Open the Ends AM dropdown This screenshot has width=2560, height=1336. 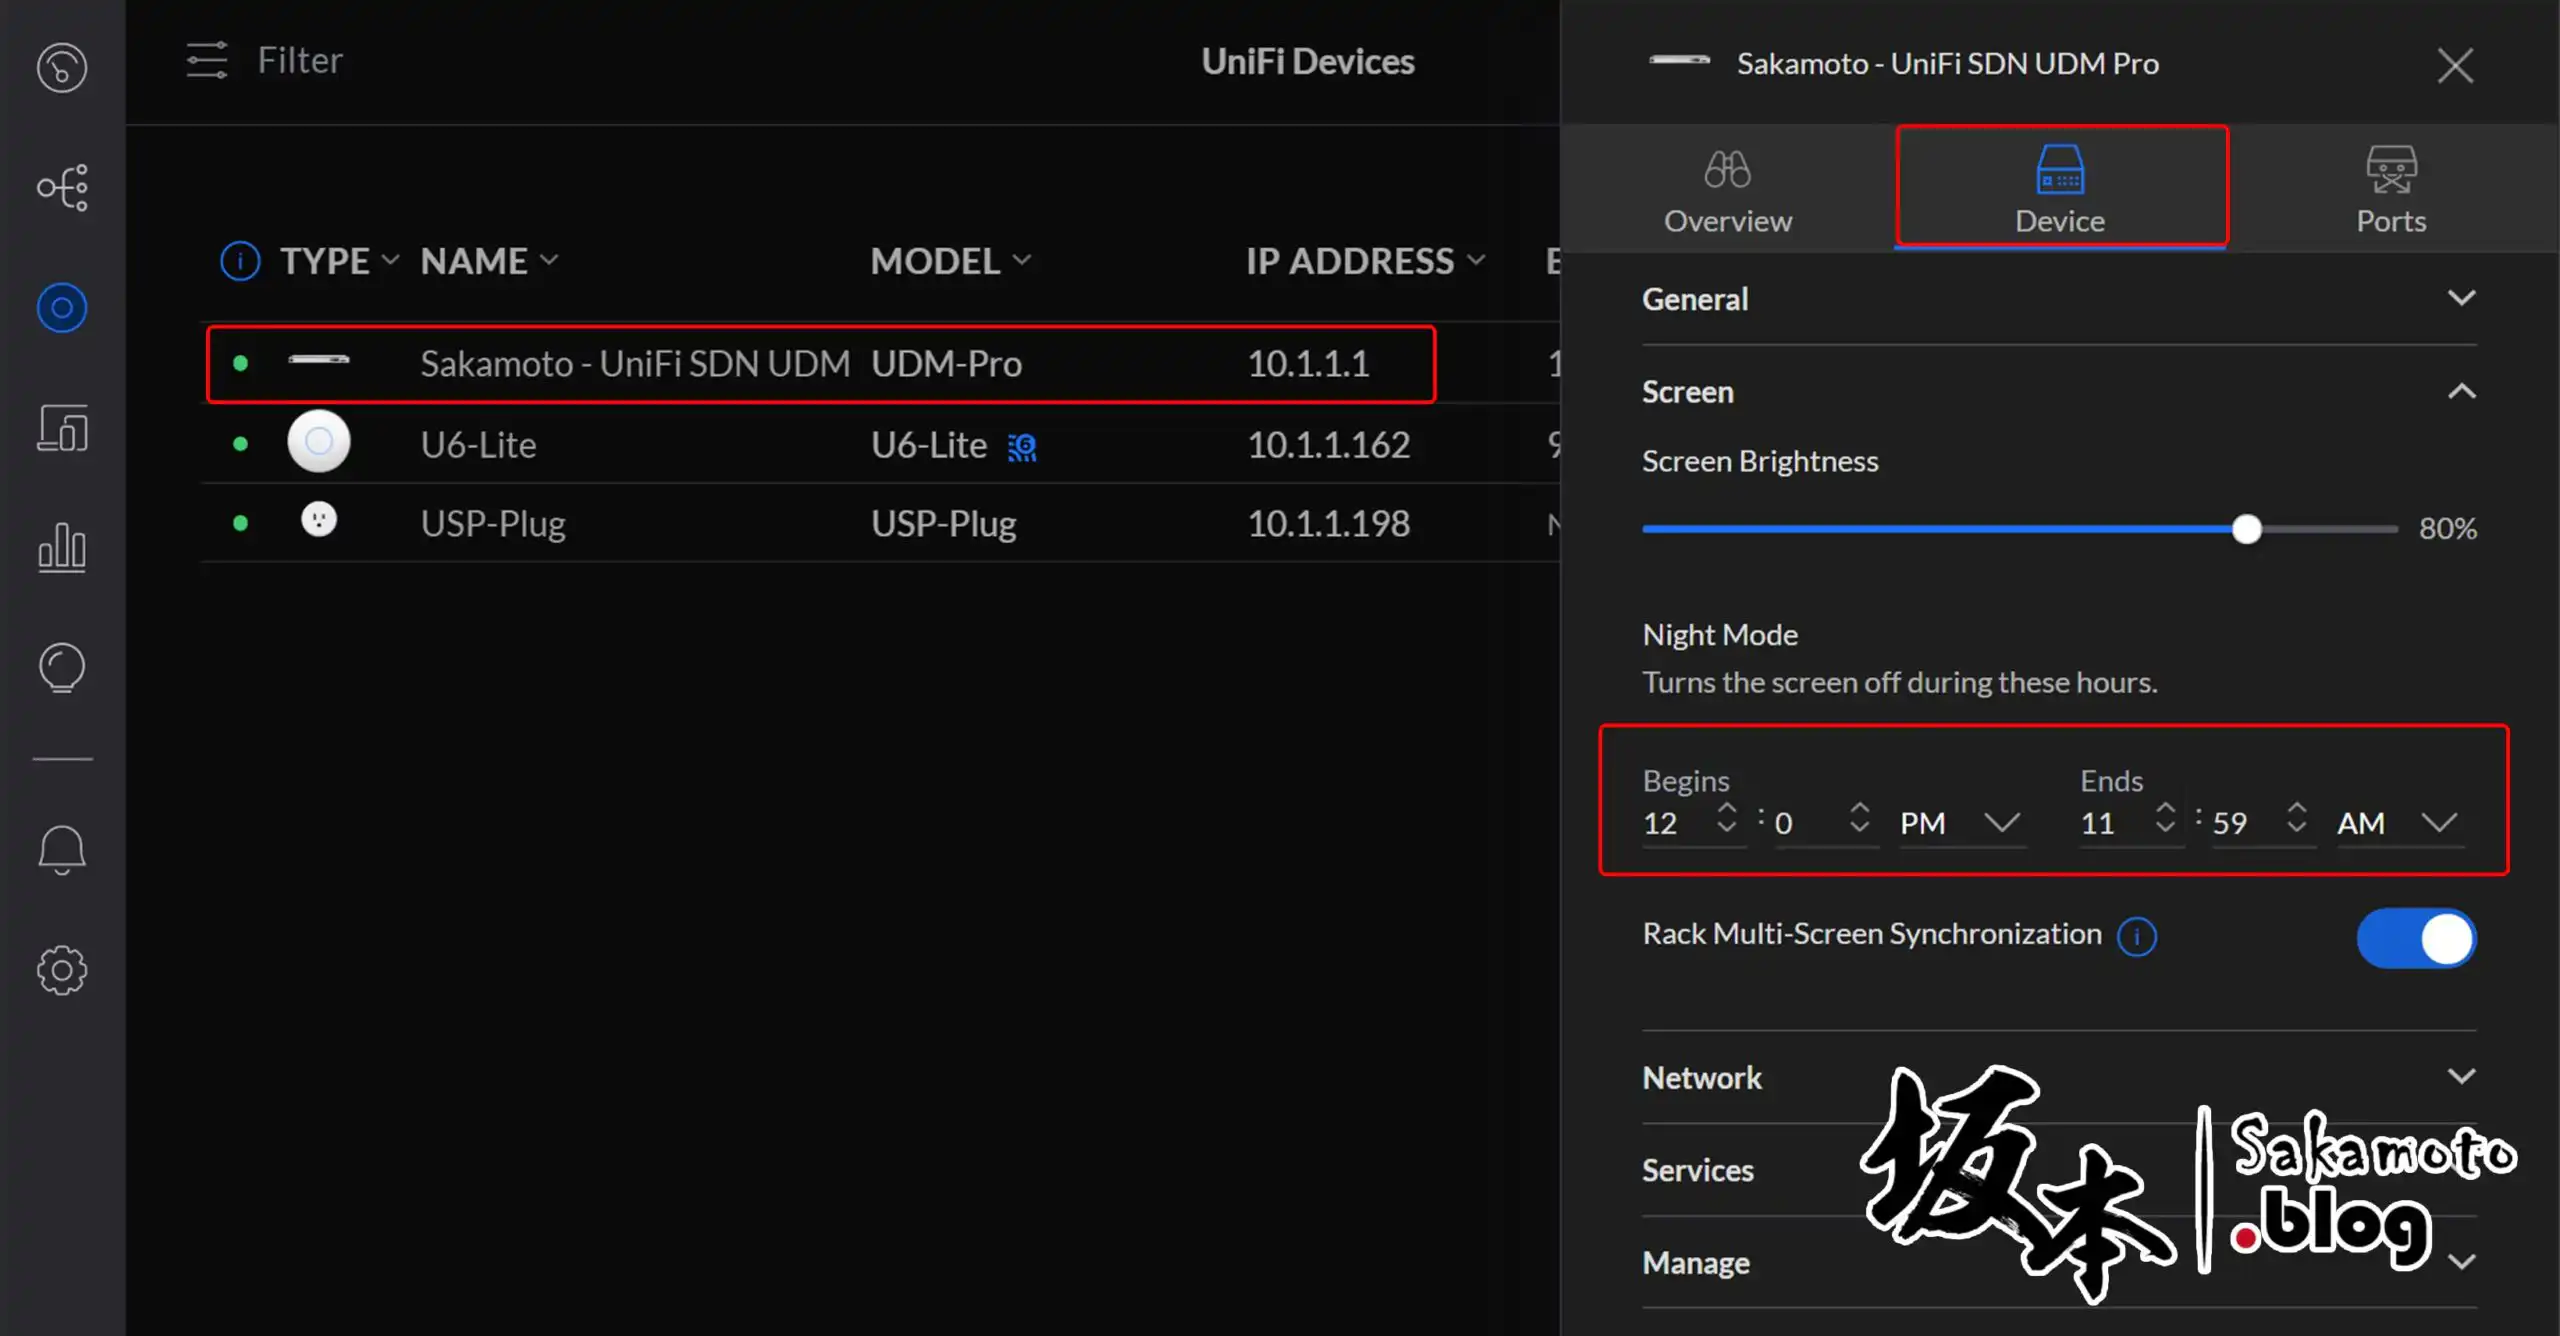coord(2398,823)
